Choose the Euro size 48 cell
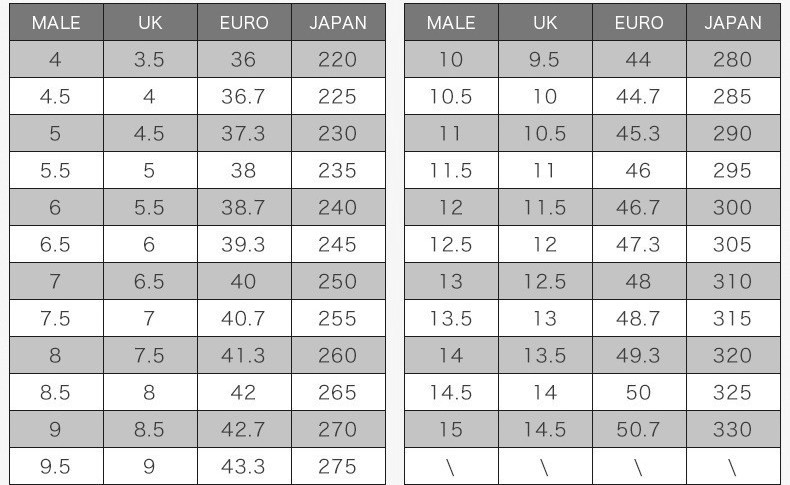Viewport: 790px width, 485px height. click(x=638, y=282)
